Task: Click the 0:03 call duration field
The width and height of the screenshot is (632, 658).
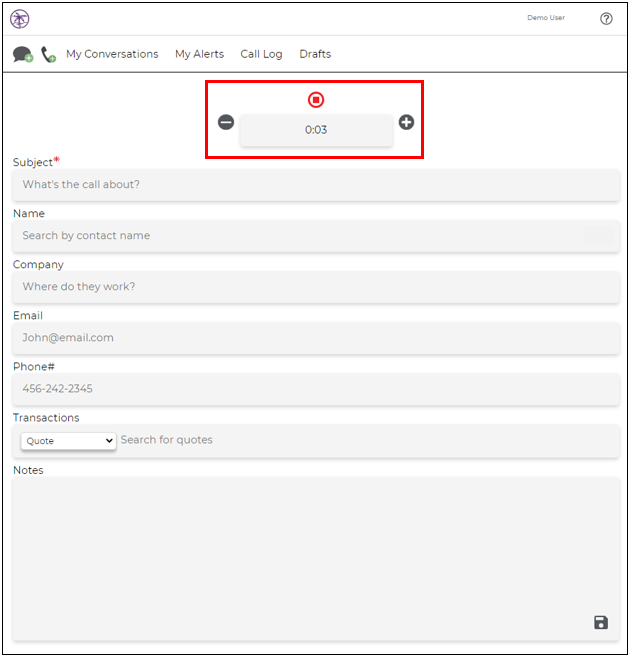Action: (x=316, y=130)
